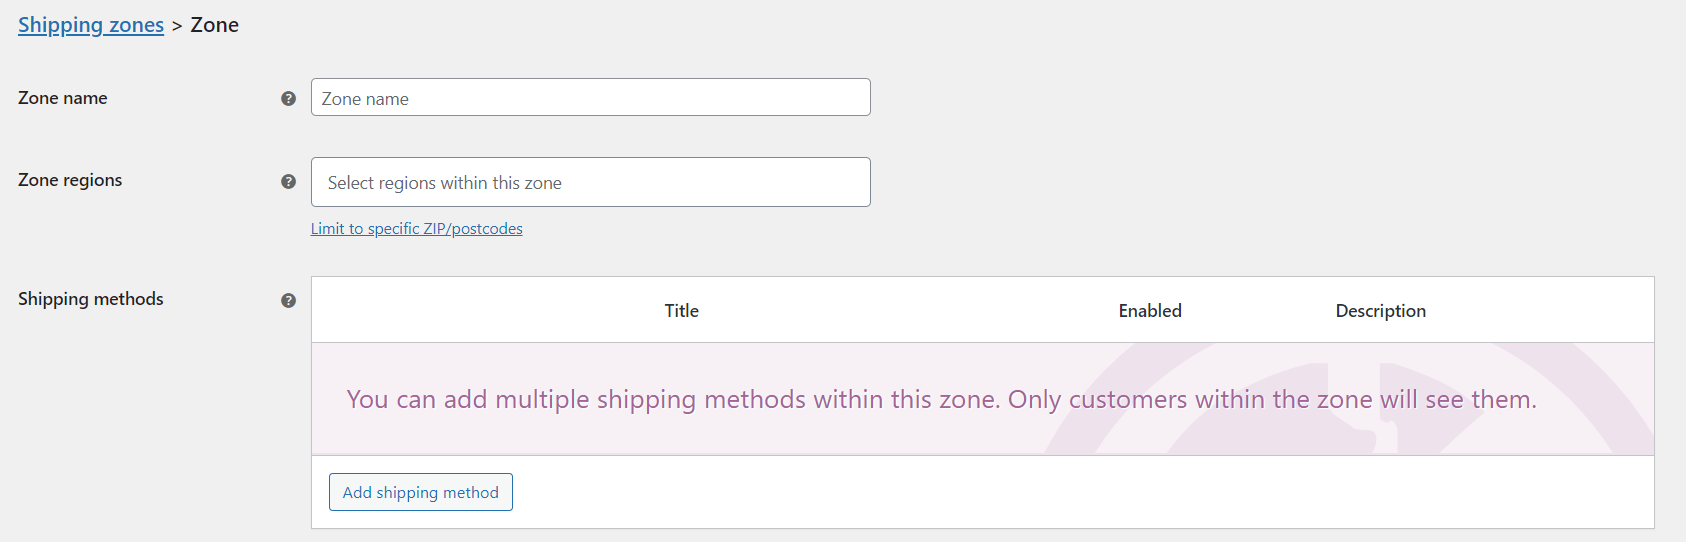Click the Shipping methods field label

pos(91,299)
